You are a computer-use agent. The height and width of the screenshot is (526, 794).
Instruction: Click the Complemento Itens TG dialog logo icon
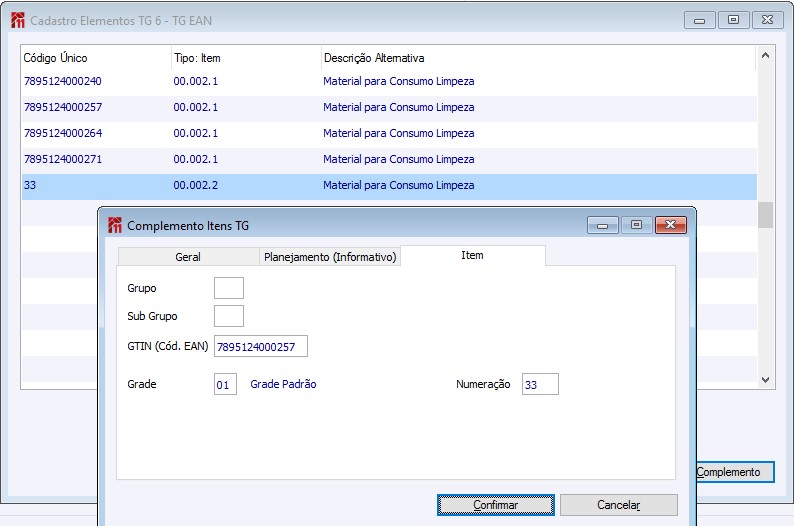click(115, 225)
